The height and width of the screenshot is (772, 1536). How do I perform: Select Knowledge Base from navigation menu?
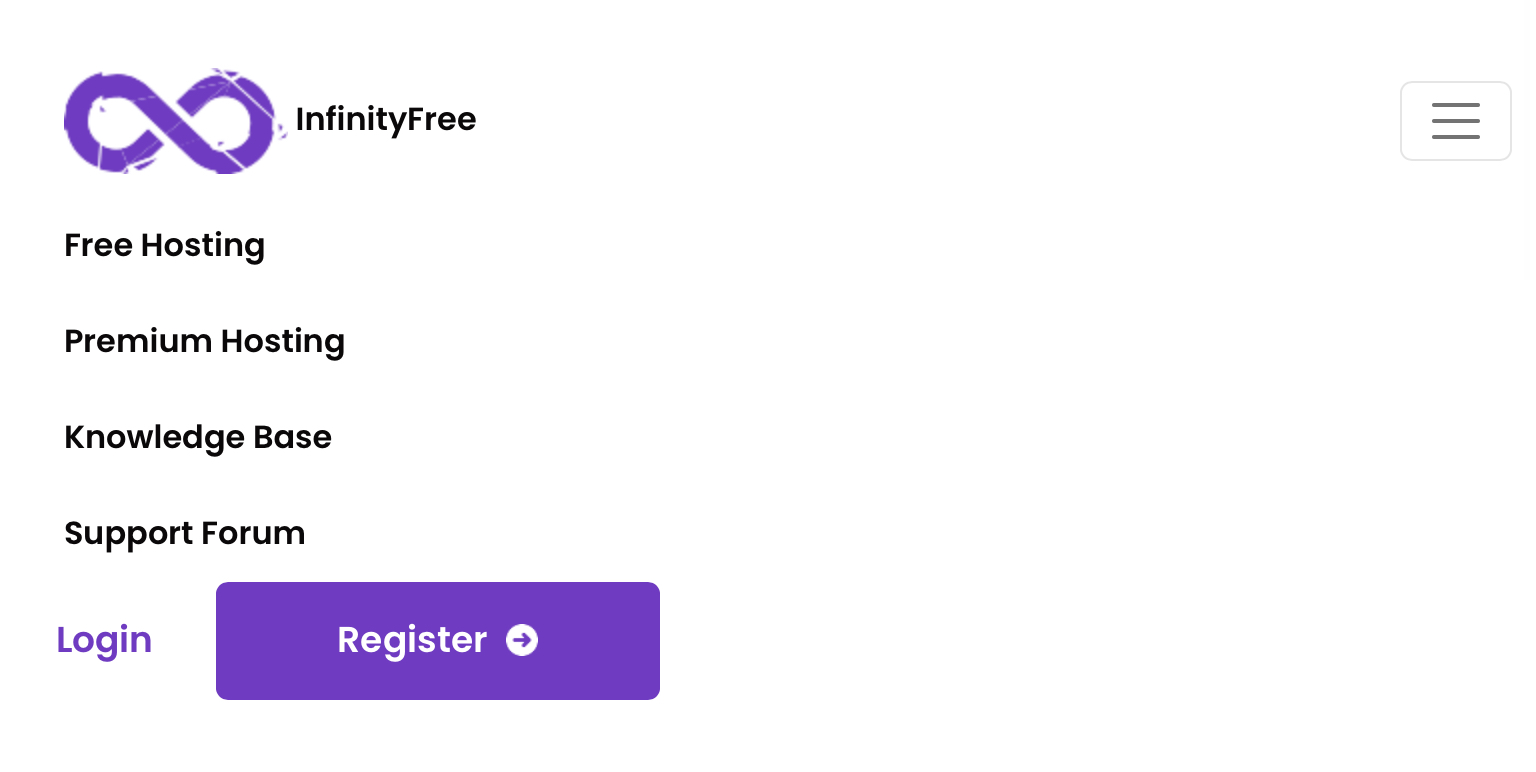[x=197, y=437]
